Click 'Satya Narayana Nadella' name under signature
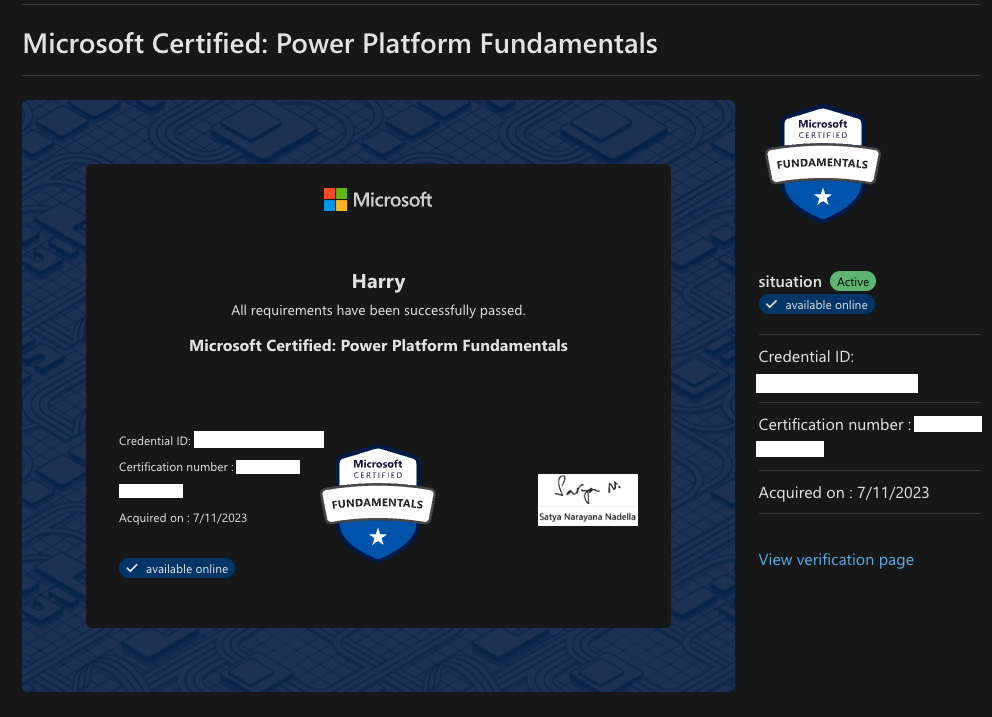Viewport: 992px width, 717px height. tap(588, 516)
